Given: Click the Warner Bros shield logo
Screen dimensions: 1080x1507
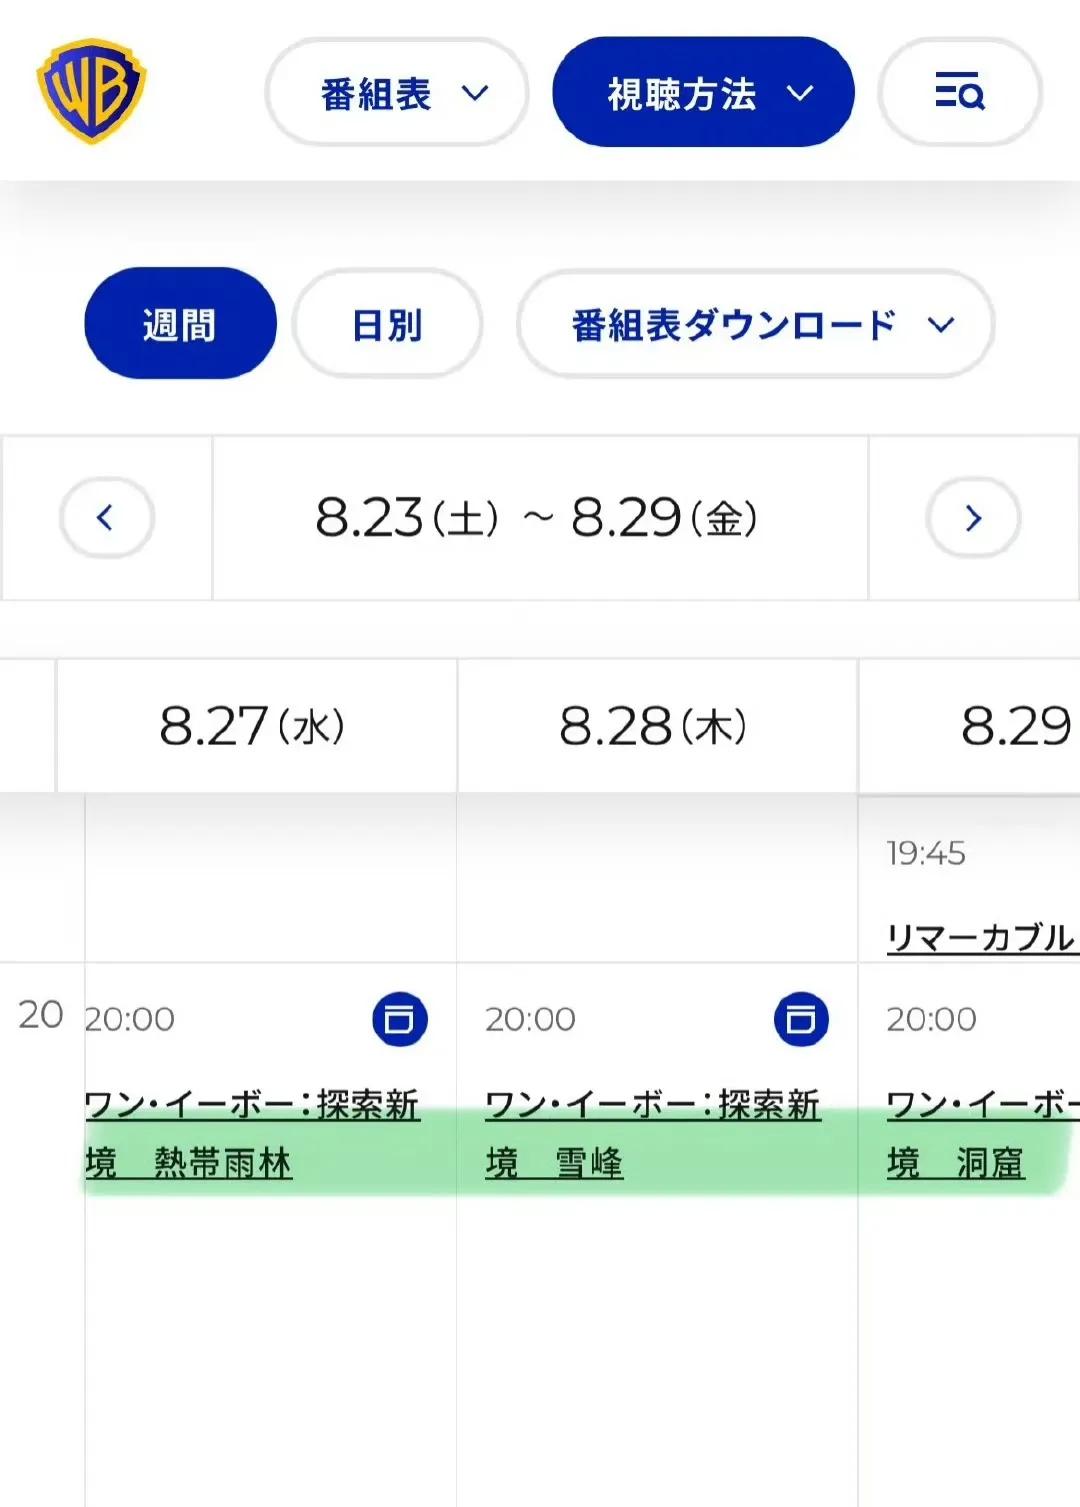Looking at the screenshot, I should (91, 91).
